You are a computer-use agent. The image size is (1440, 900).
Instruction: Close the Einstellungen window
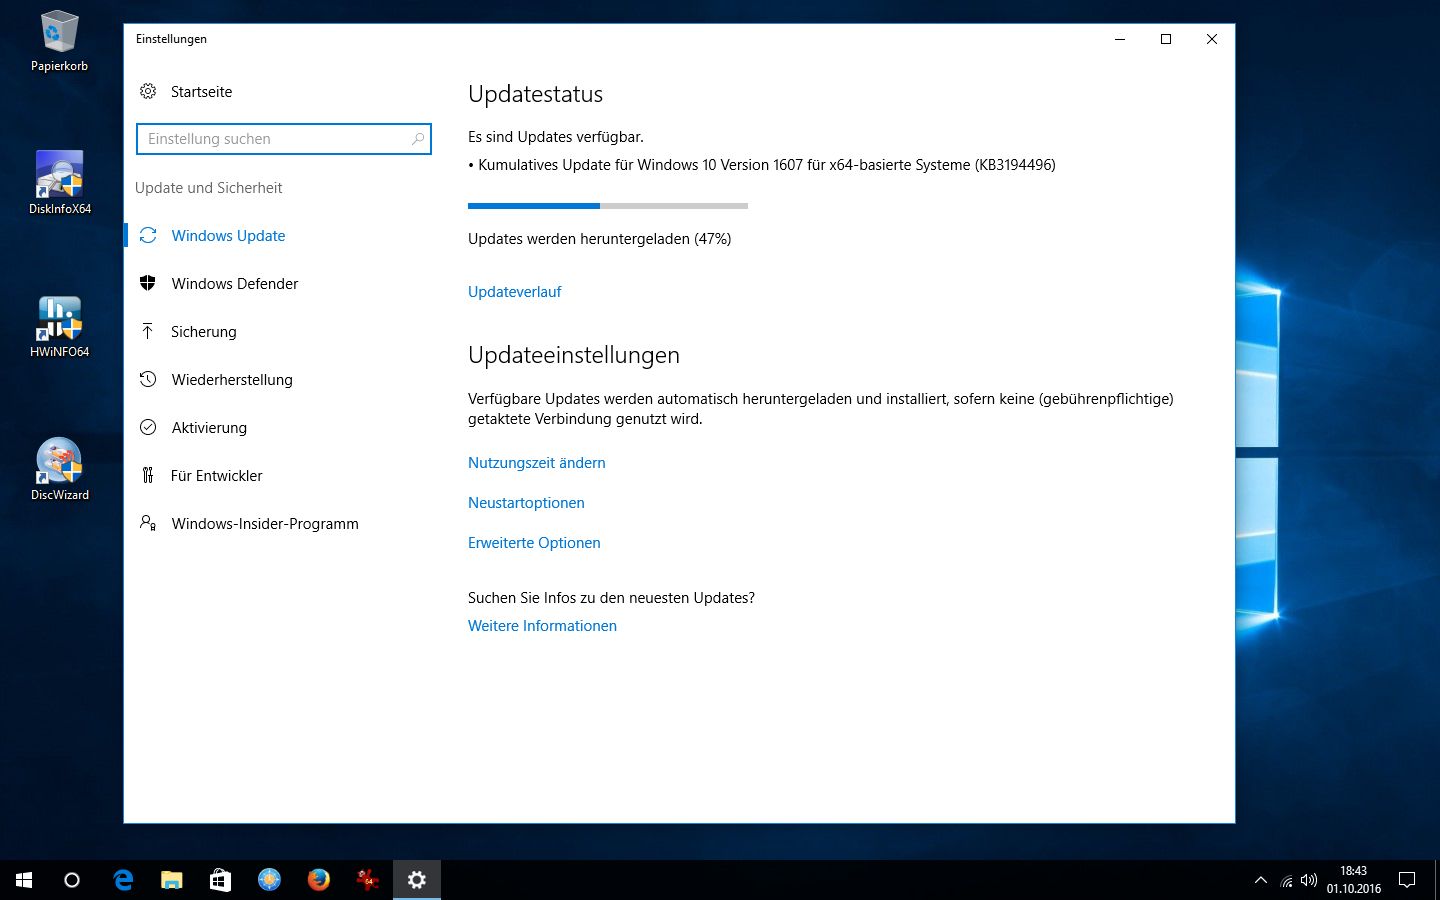[x=1212, y=39]
